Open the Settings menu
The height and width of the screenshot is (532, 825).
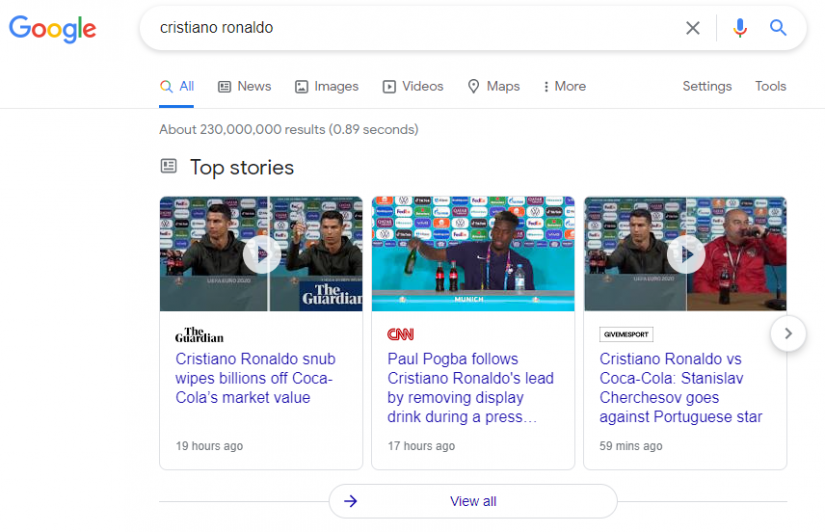point(707,86)
